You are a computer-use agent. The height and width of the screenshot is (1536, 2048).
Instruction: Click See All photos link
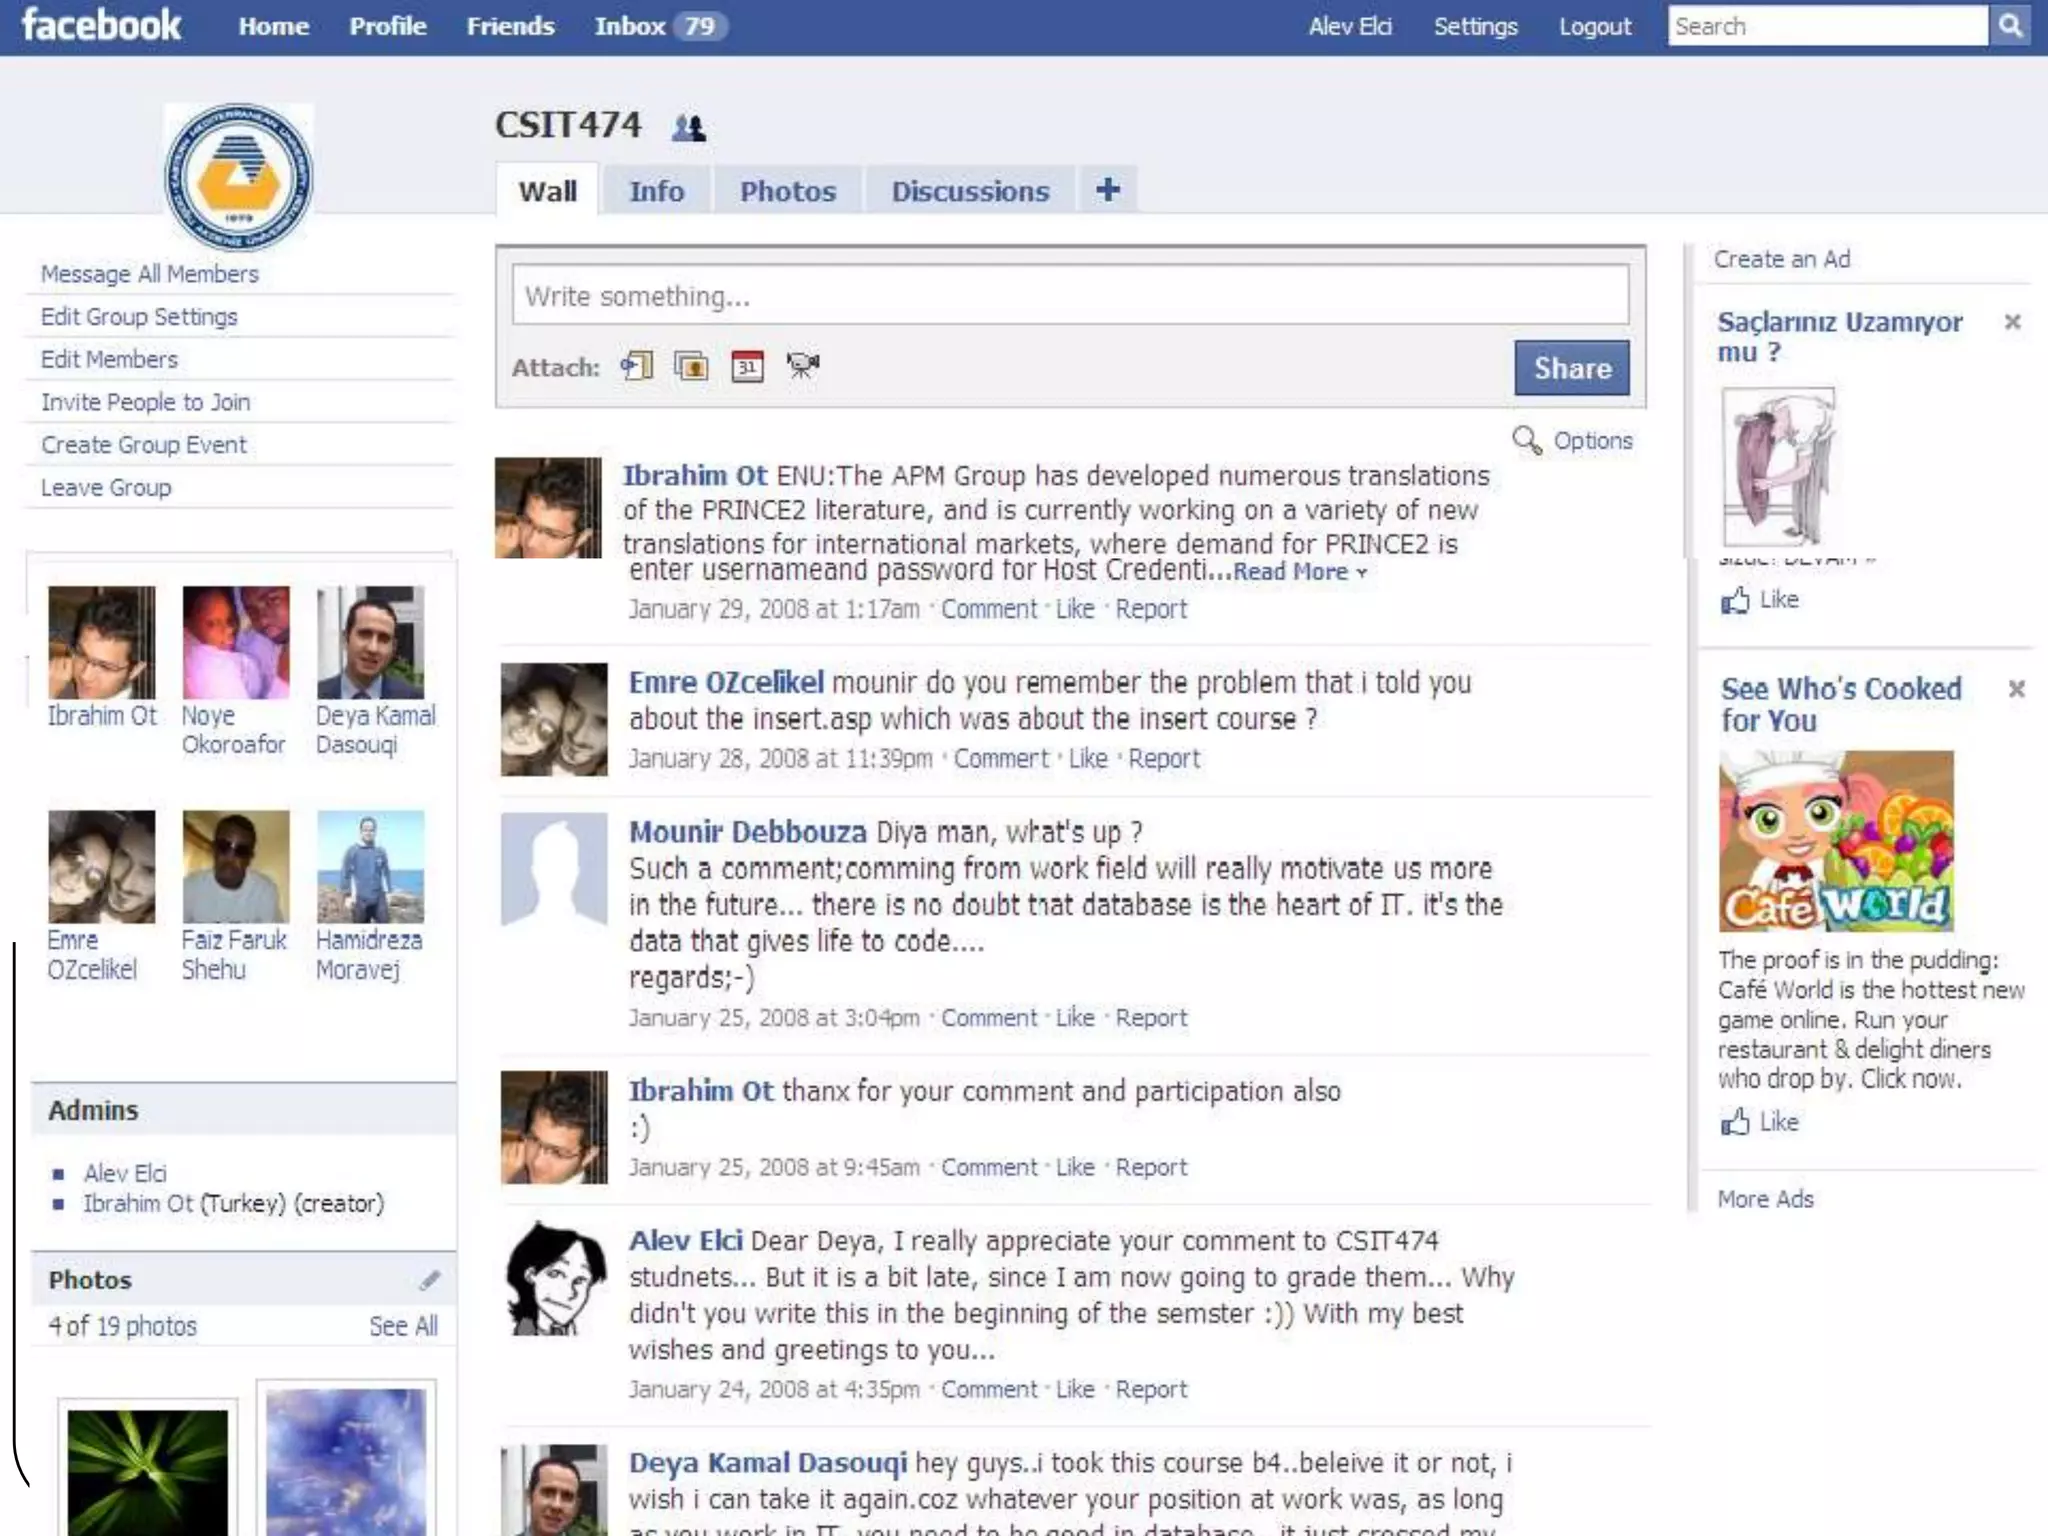[403, 1326]
